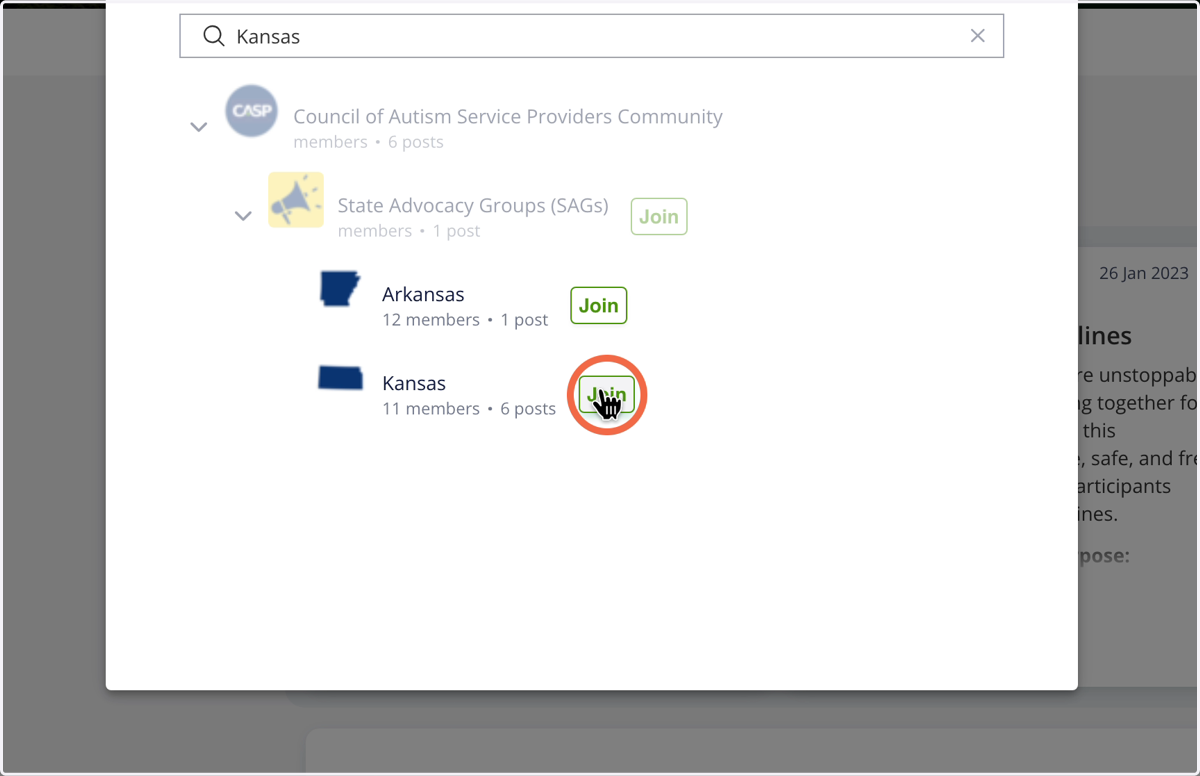Collapse the Council of Autism Service Providers Community
Viewport: 1200px width, 776px height.
point(199,127)
